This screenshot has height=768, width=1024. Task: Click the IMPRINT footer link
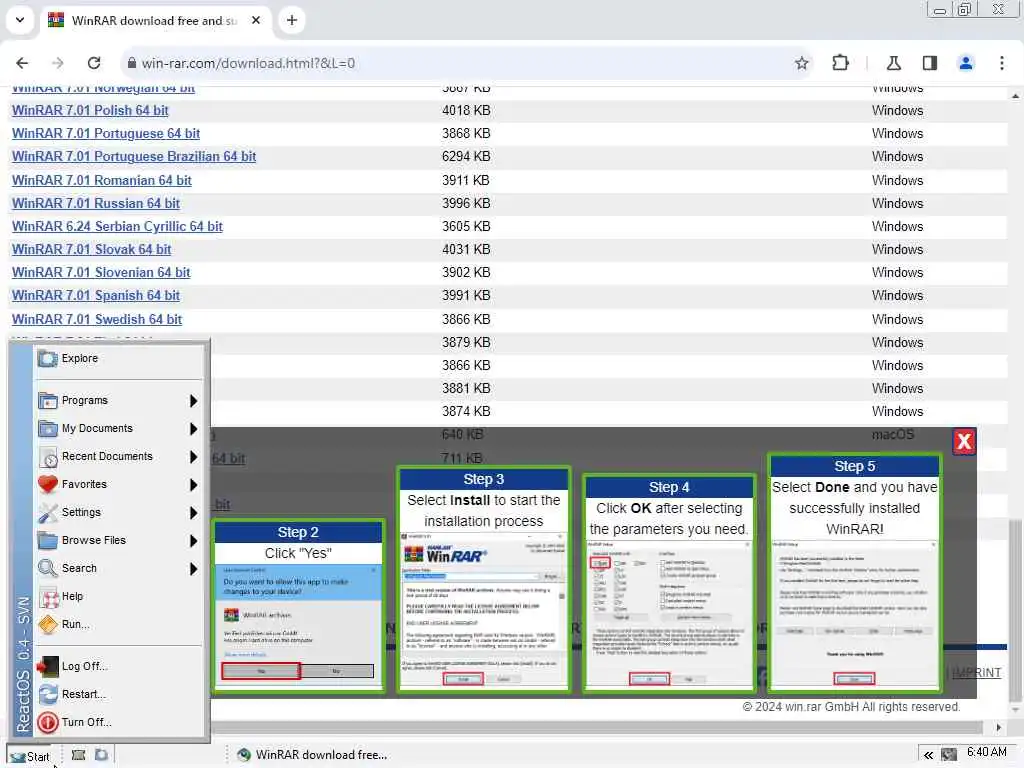976,673
